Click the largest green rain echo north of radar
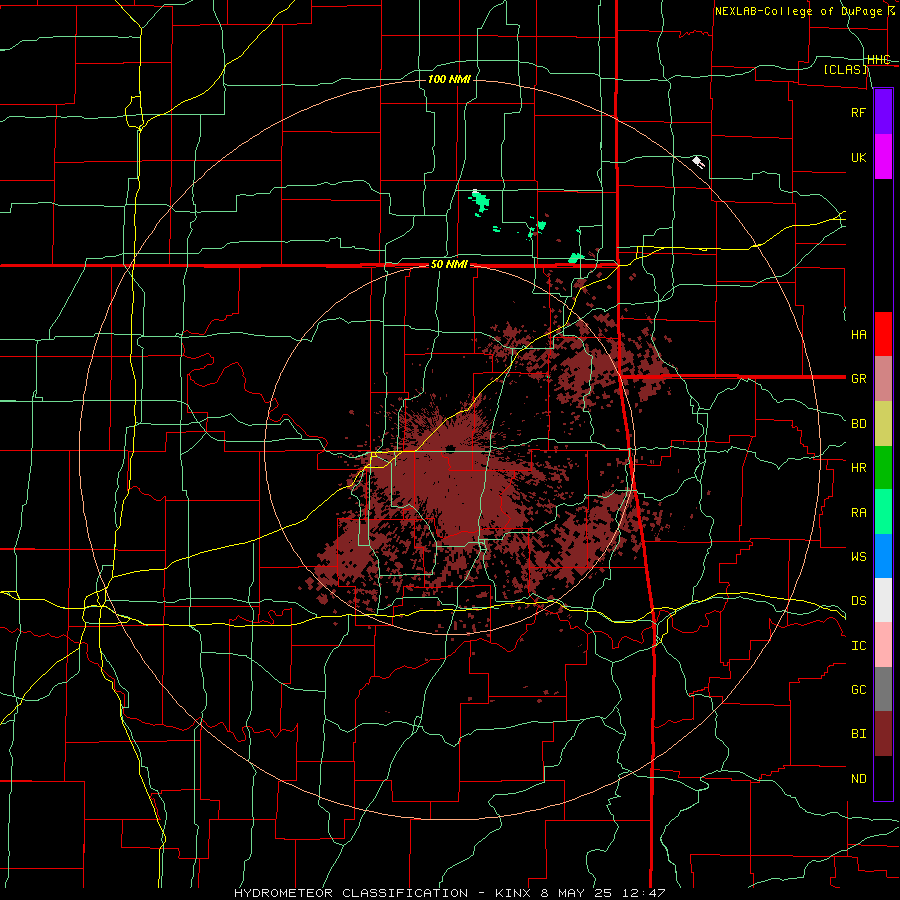Image resolution: width=900 pixels, height=900 pixels. click(480, 201)
